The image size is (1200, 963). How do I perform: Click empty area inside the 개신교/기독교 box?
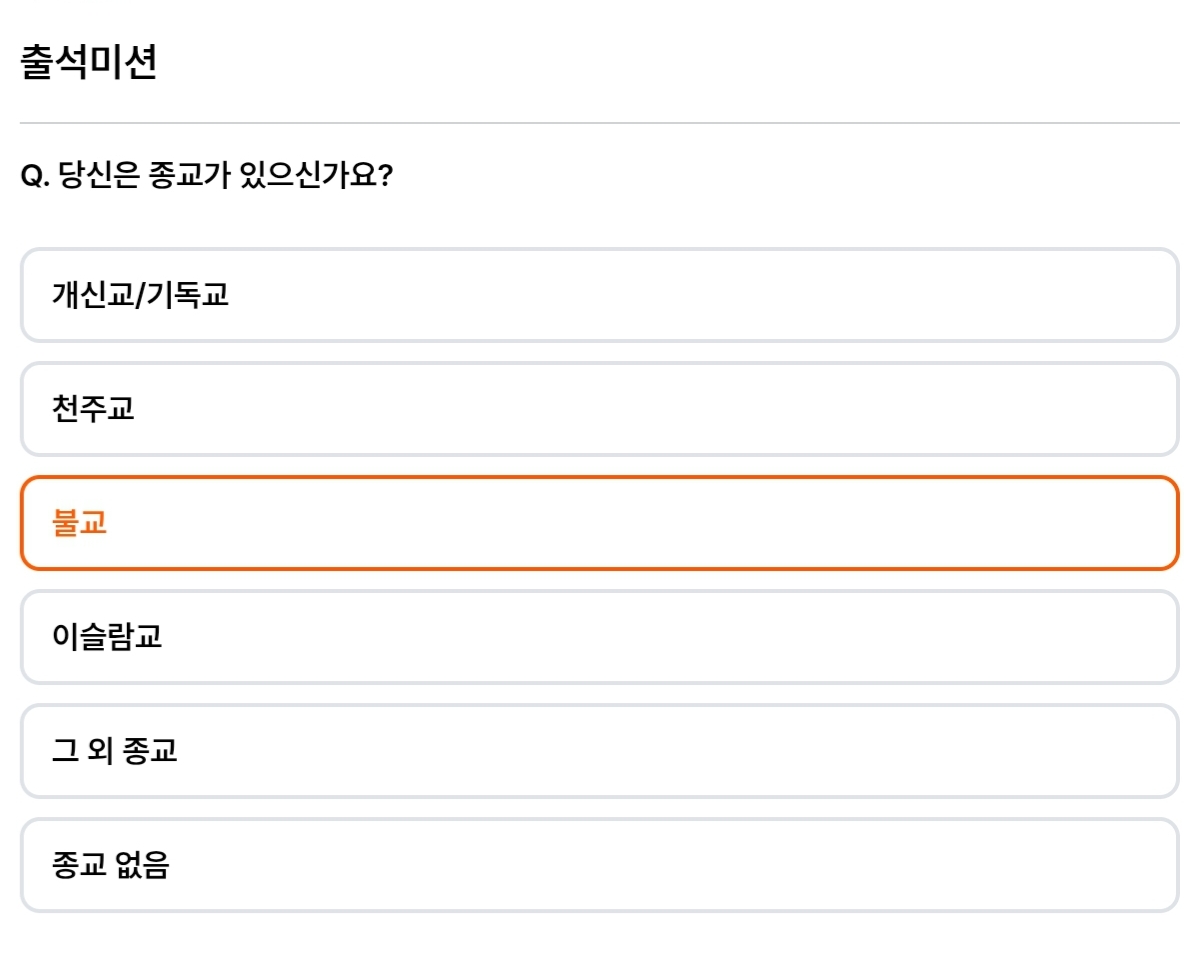click(700, 295)
